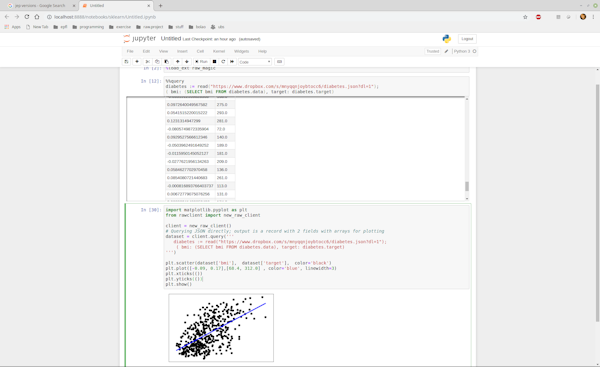Click the Python logo icon
The height and width of the screenshot is (367, 600).
pyautogui.click(x=447, y=39)
